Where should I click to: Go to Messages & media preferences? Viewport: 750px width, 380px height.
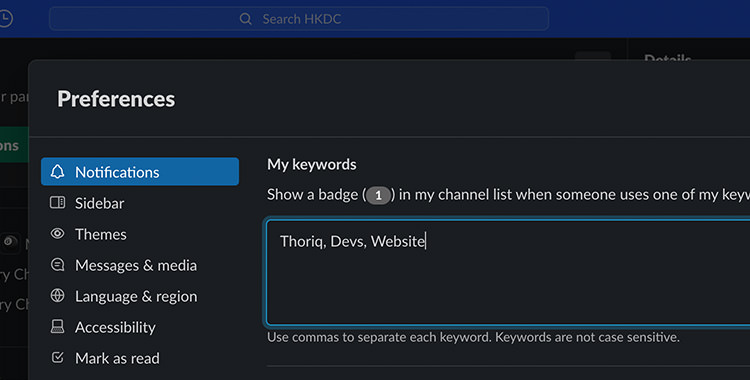click(140, 265)
